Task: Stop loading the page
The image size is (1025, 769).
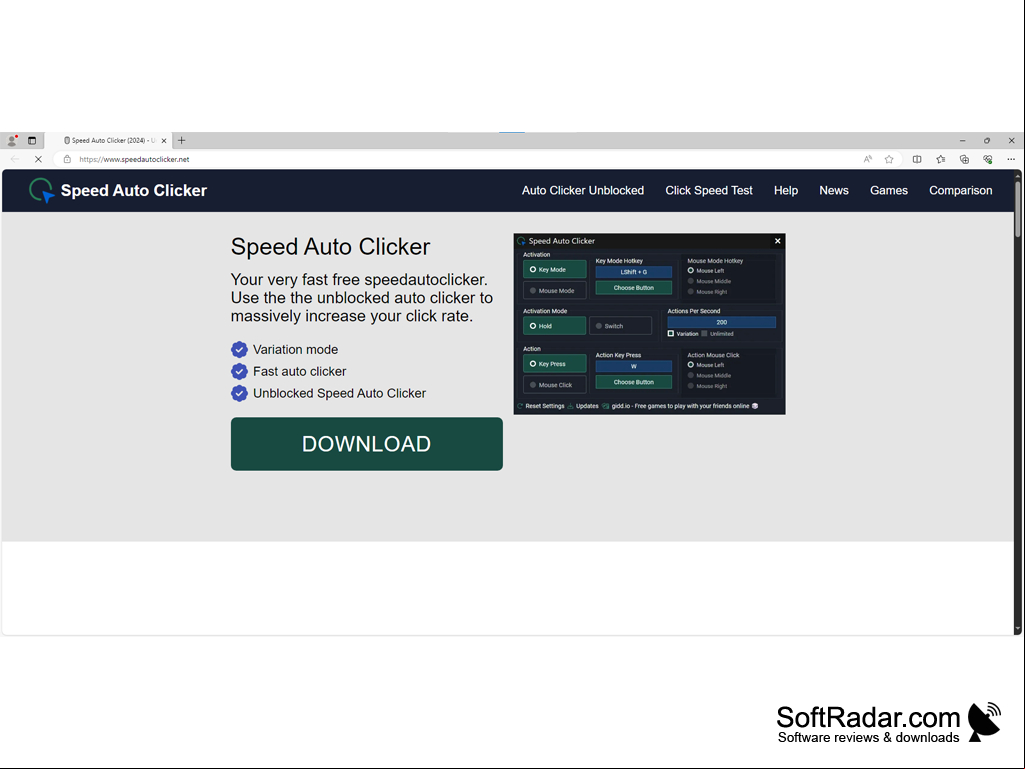Action: [x=38, y=159]
